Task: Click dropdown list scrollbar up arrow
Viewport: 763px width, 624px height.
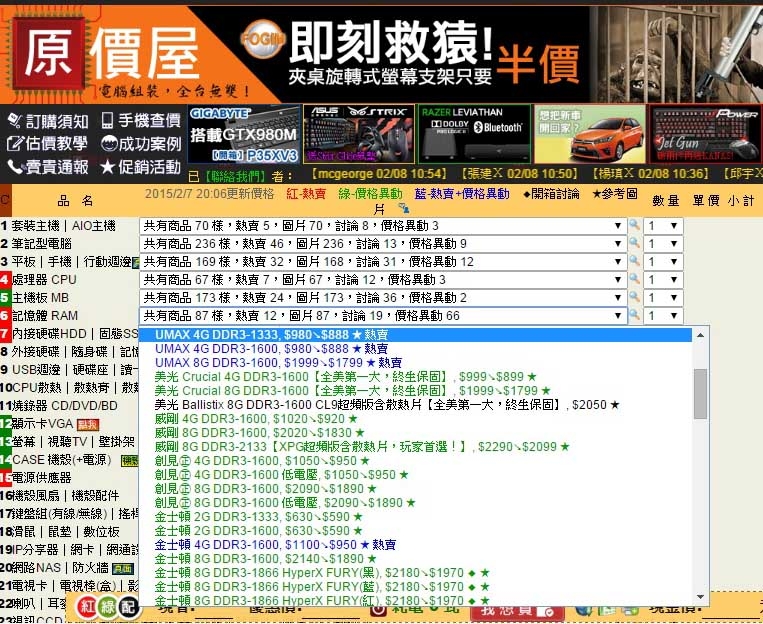Action: point(700,335)
